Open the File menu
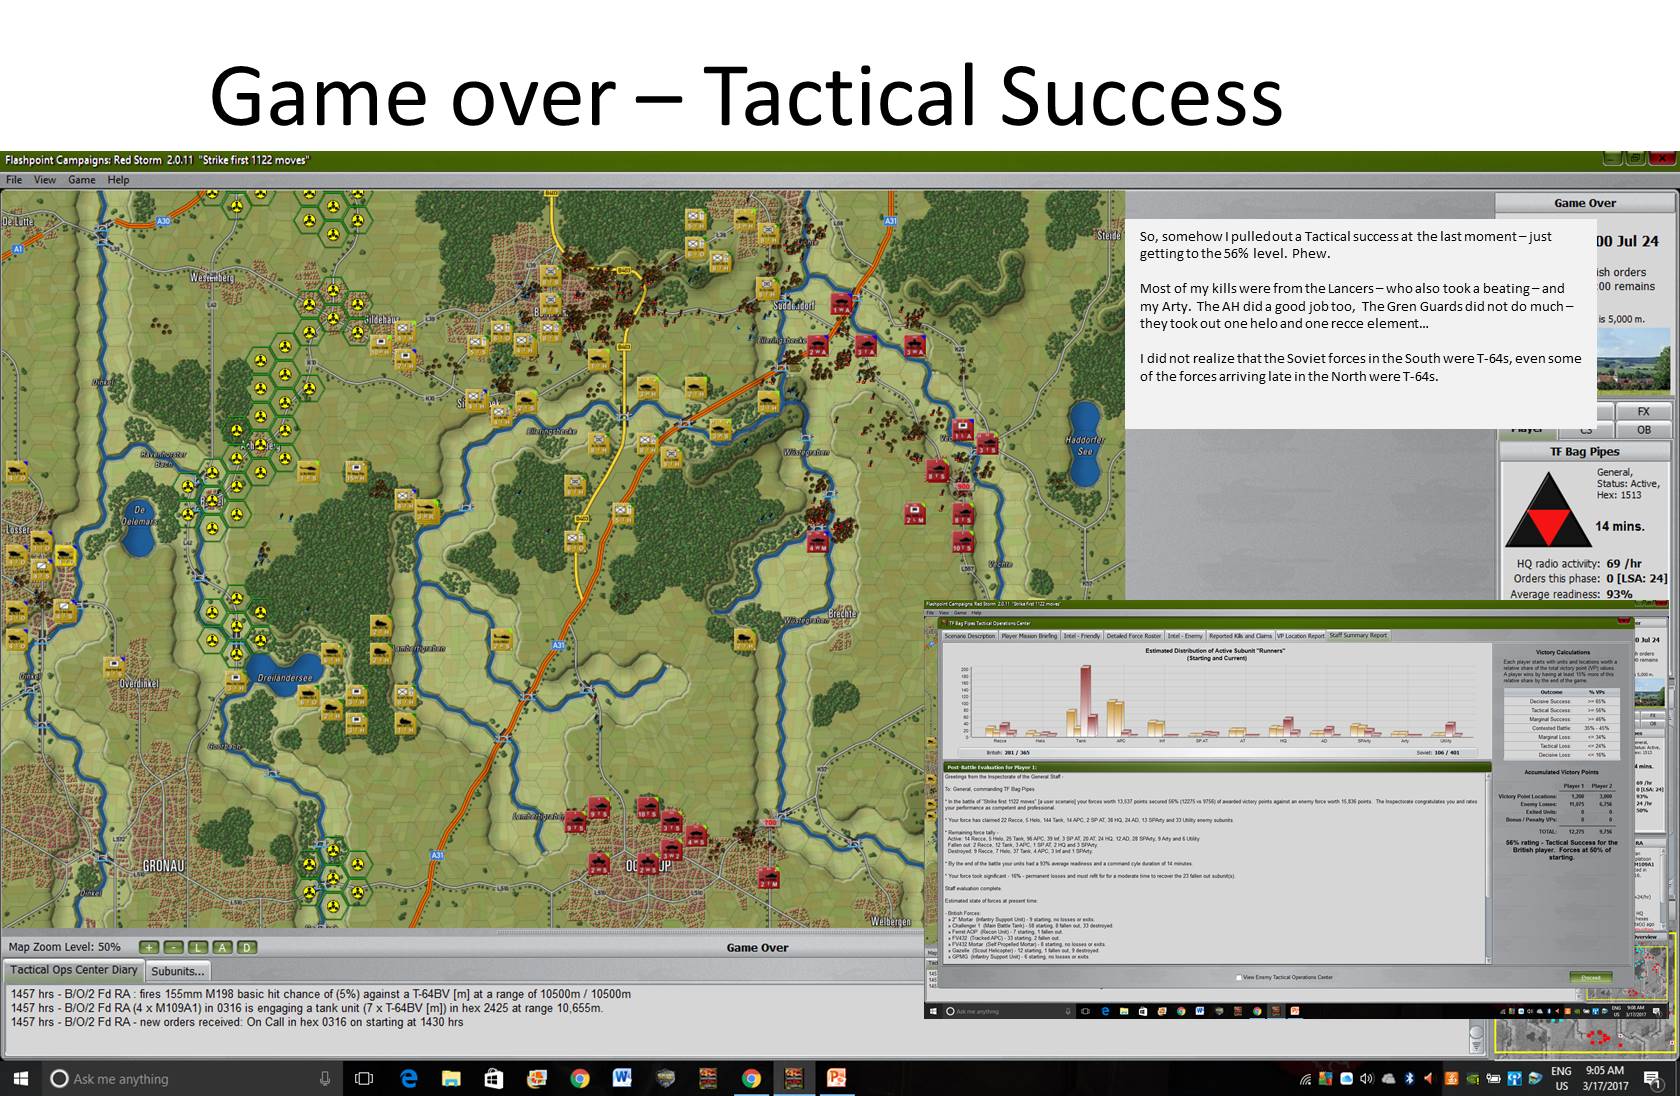 click(x=14, y=180)
